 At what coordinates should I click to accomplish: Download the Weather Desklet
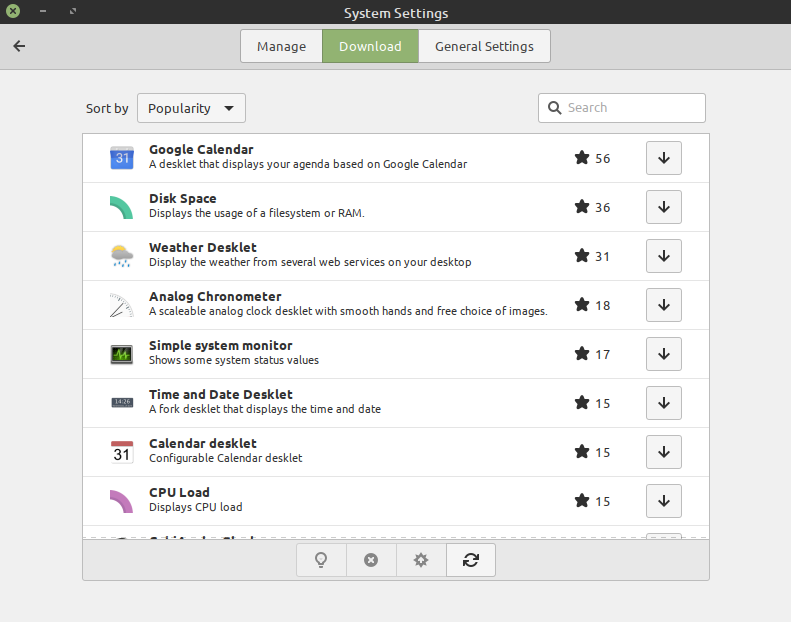click(664, 256)
